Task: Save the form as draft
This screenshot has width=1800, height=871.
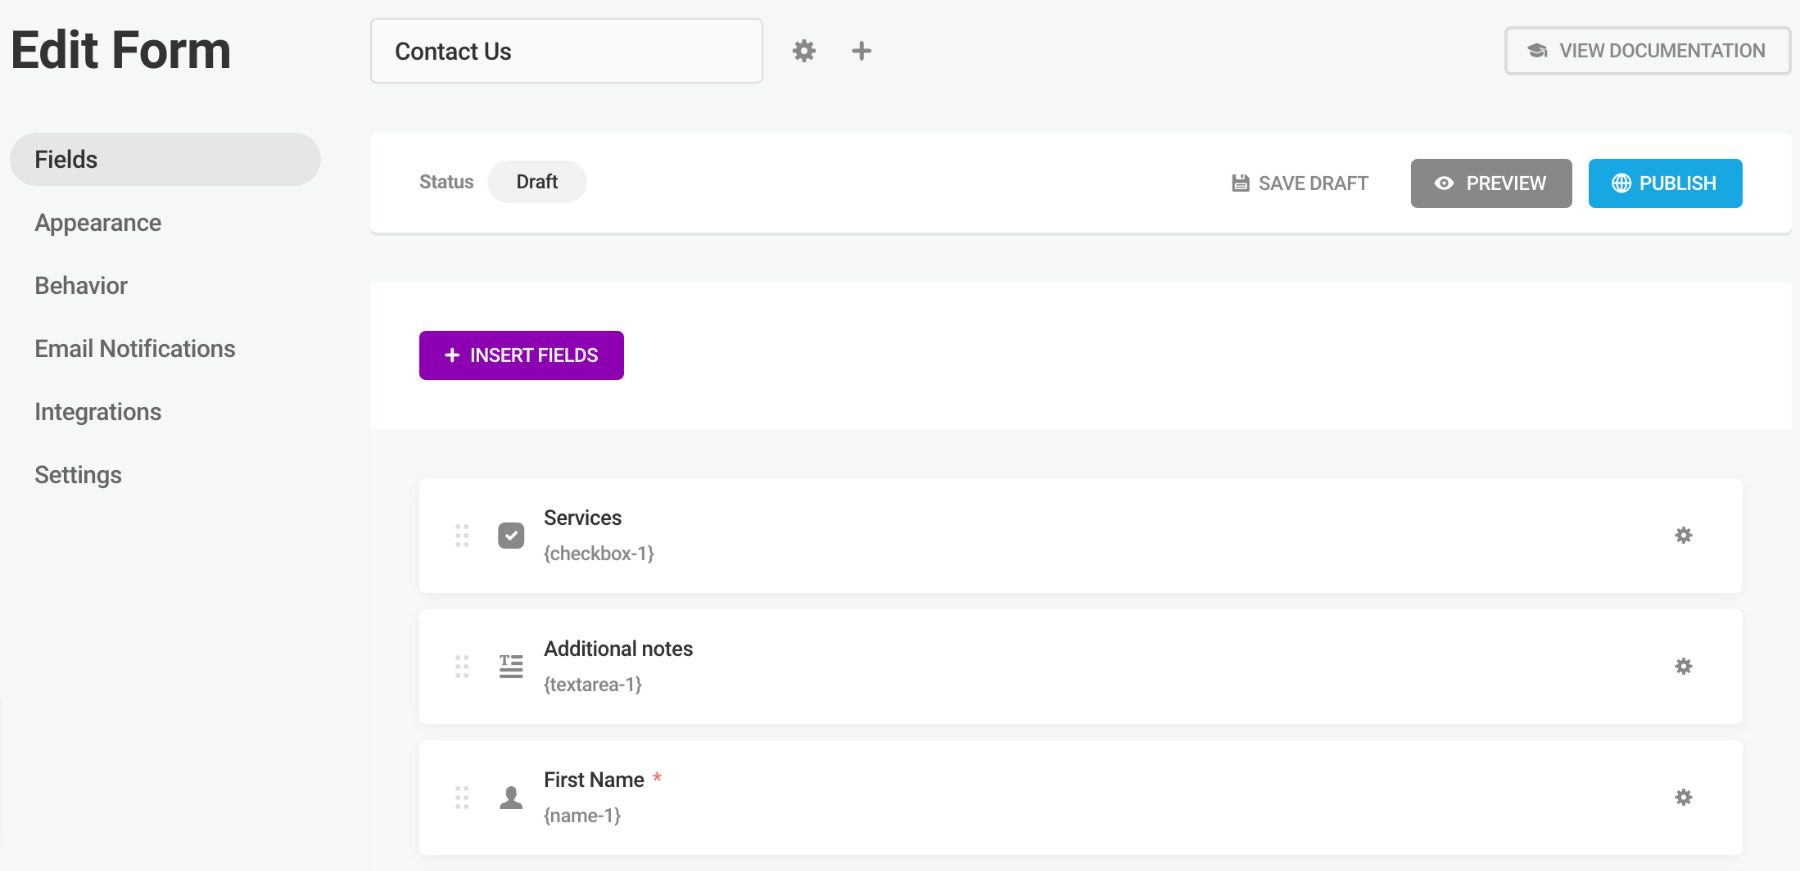Action: pyautogui.click(x=1300, y=183)
